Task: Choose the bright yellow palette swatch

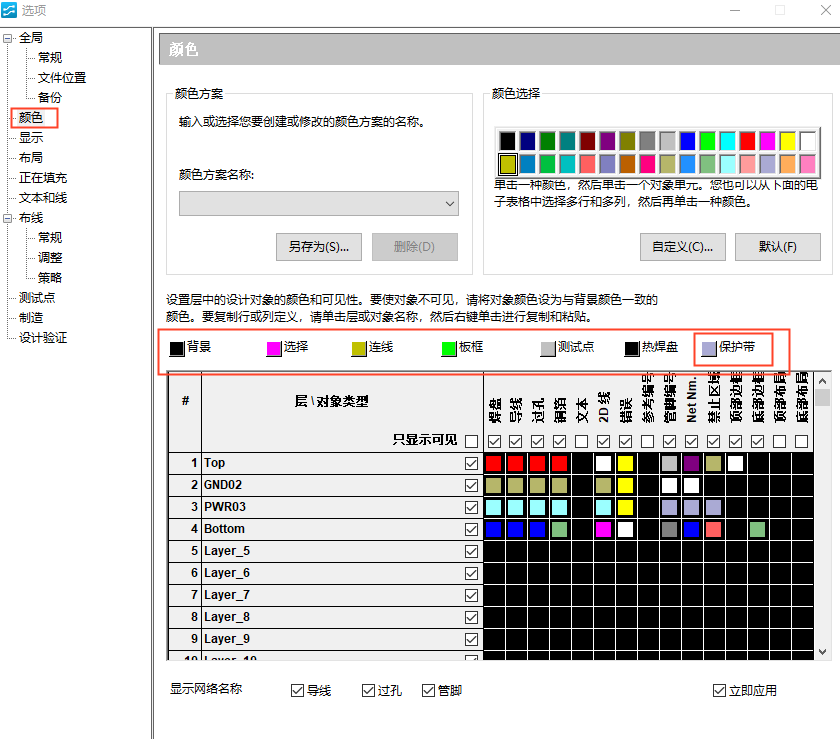Action: pos(788,141)
